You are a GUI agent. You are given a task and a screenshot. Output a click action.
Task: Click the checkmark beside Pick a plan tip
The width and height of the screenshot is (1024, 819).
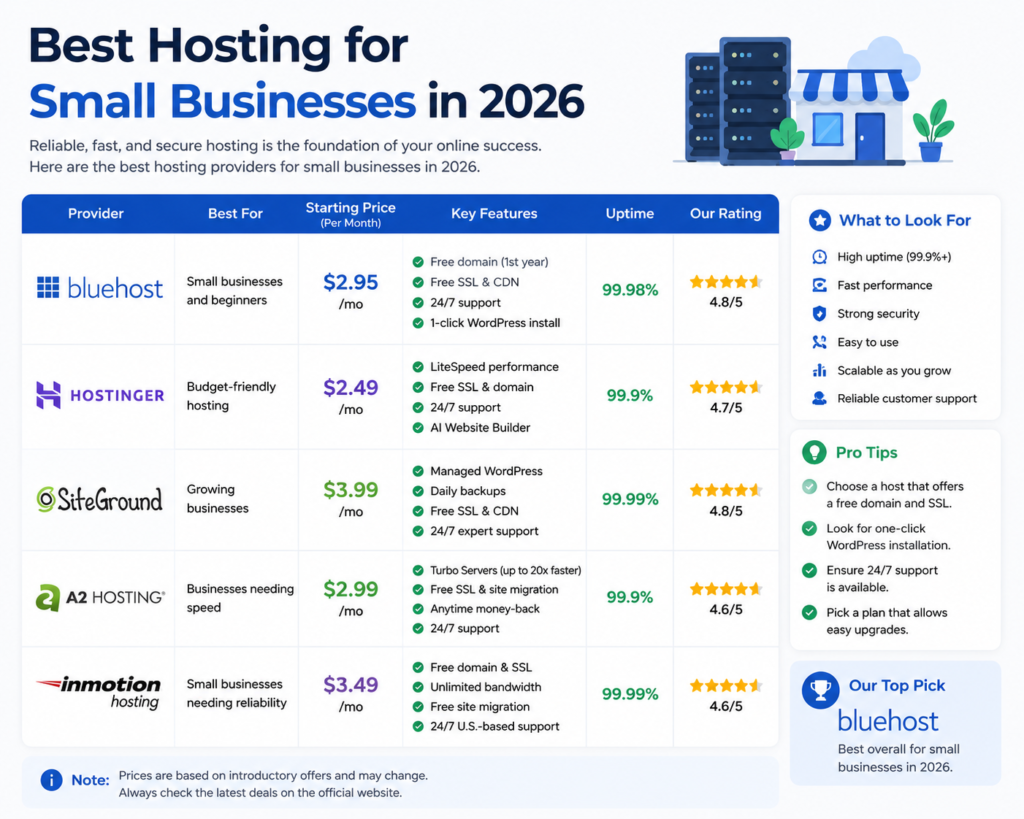coord(809,613)
